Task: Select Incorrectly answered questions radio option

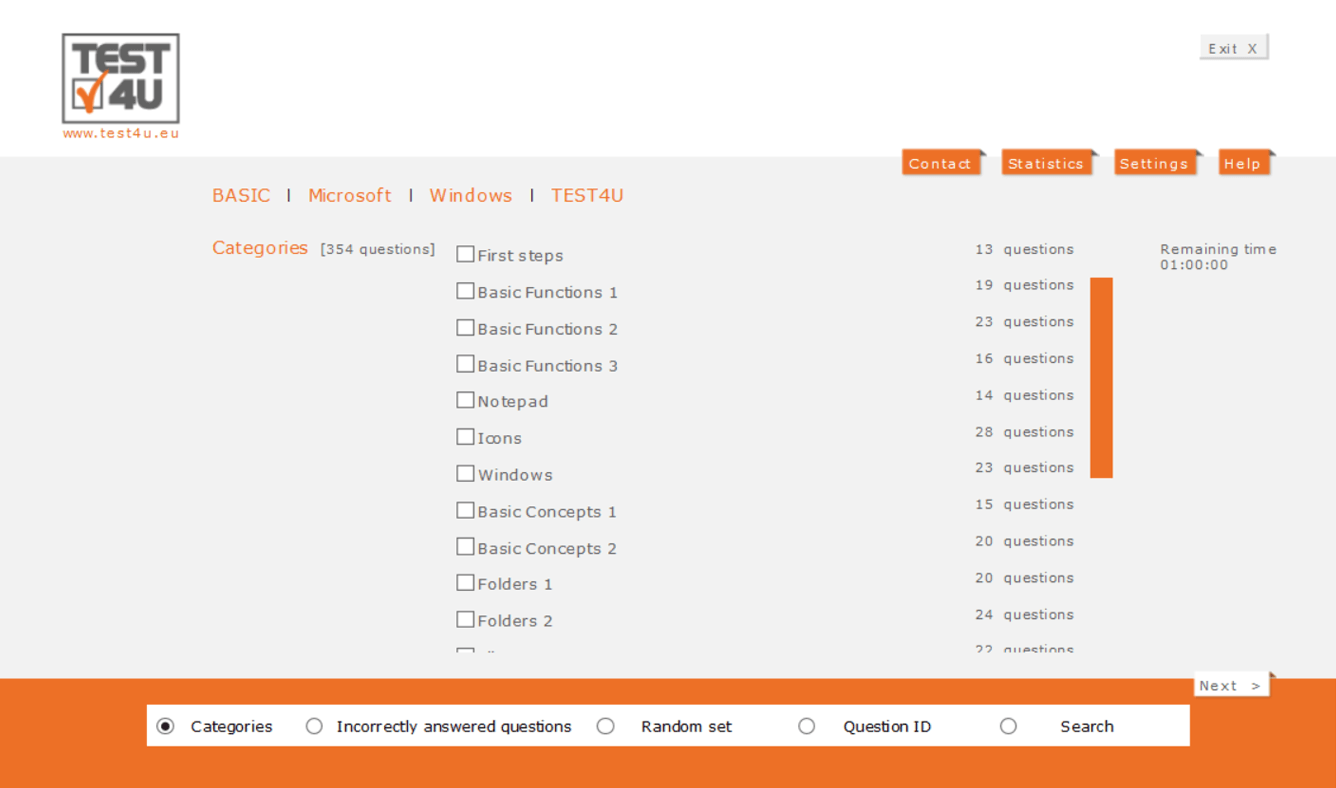Action: pyautogui.click(x=314, y=726)
